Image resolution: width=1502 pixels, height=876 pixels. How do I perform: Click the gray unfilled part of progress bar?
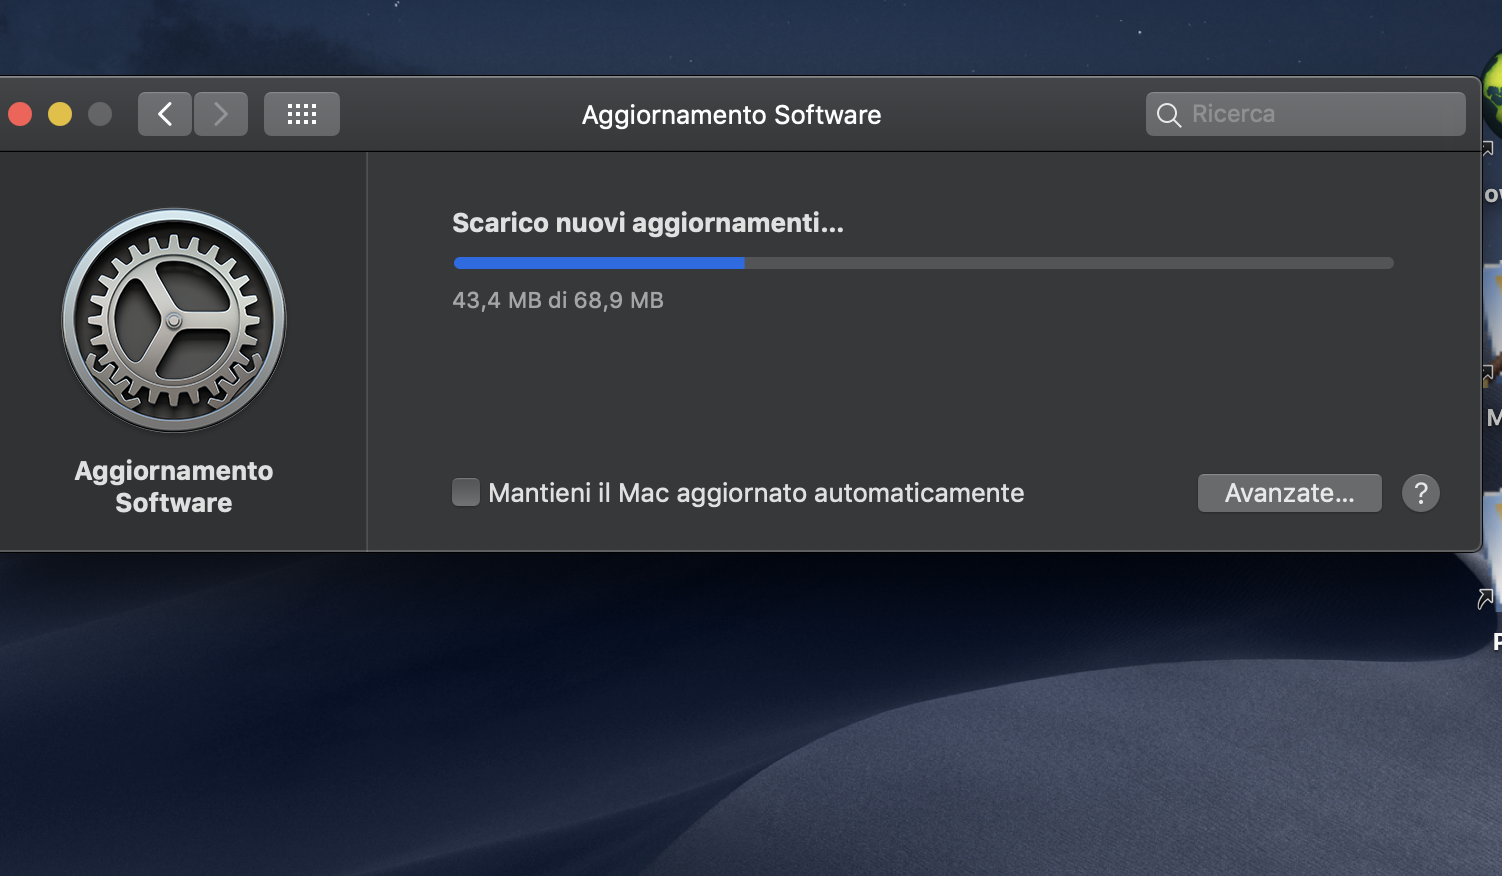(x=1069, y=263)
